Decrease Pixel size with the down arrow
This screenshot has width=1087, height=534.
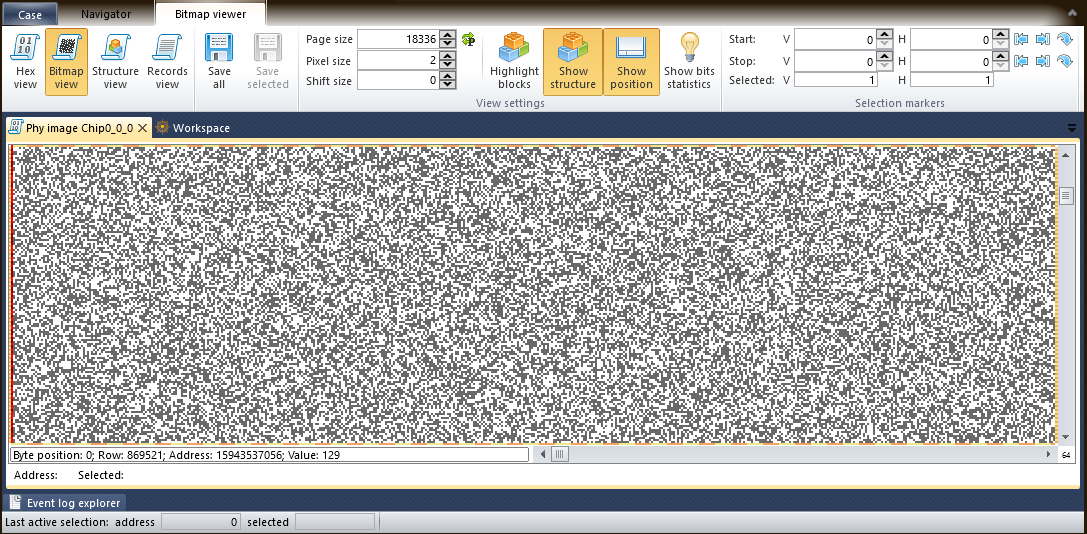click(x=449, y=64)
